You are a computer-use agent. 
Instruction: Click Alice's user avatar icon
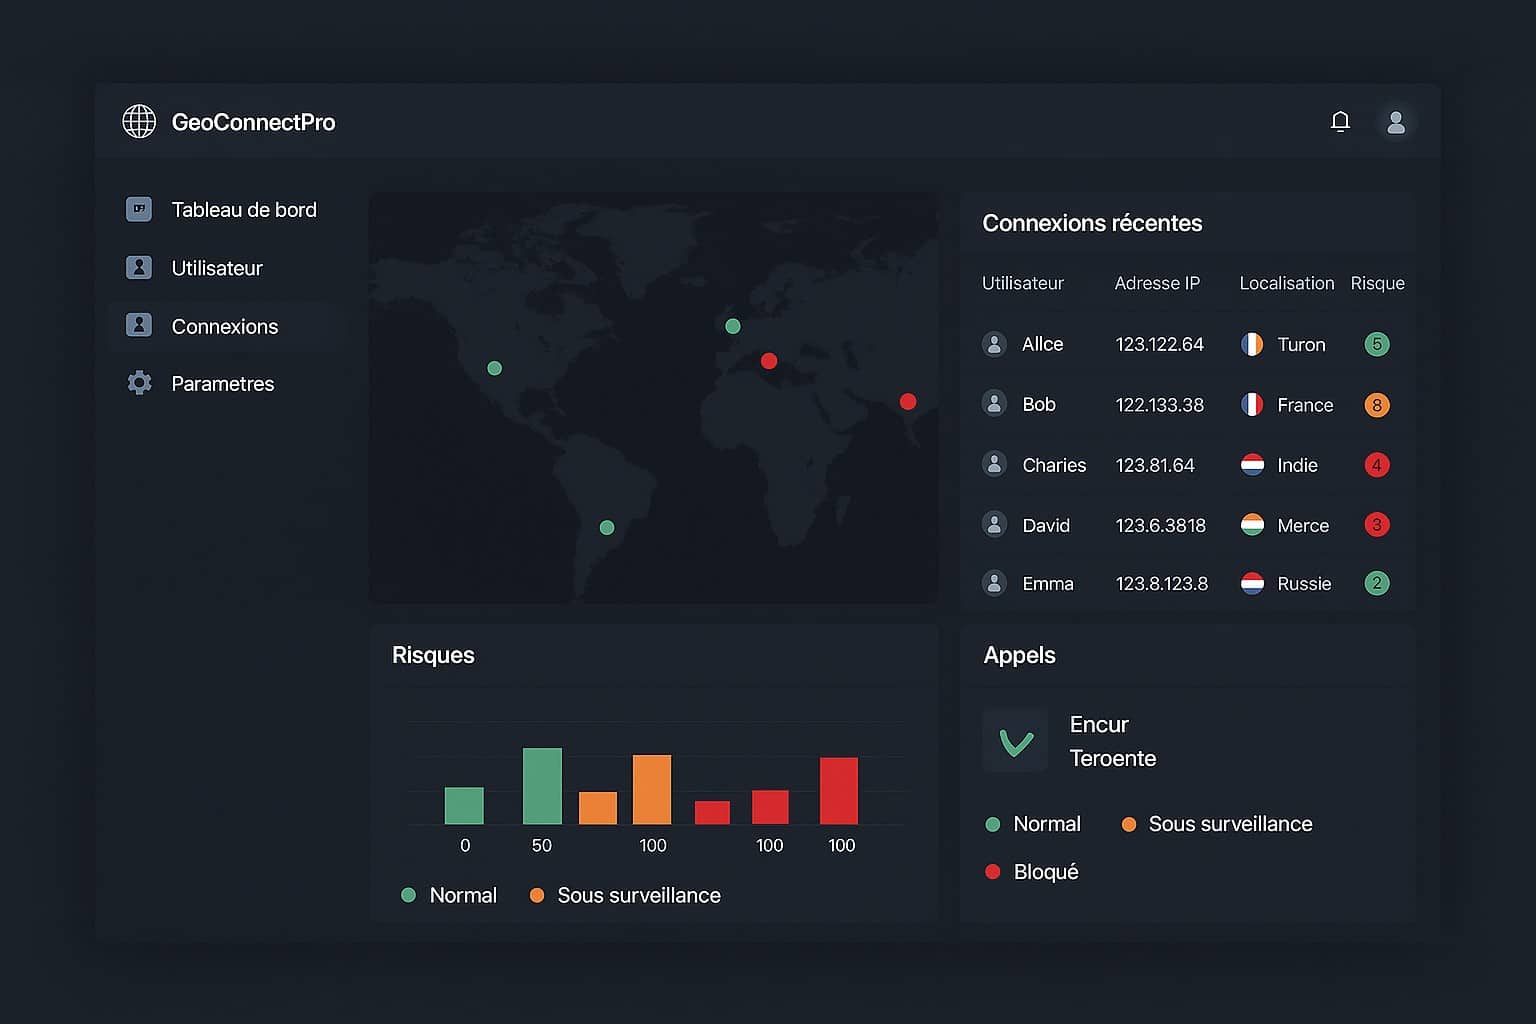point(994,344)
